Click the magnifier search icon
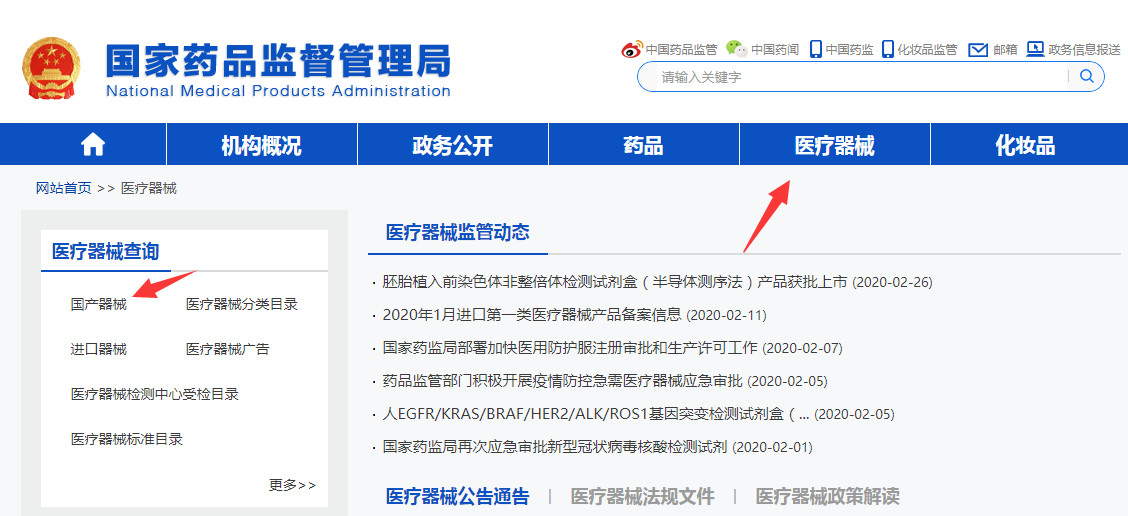This screenshot has height=516, width=1128. [1087, 77]
